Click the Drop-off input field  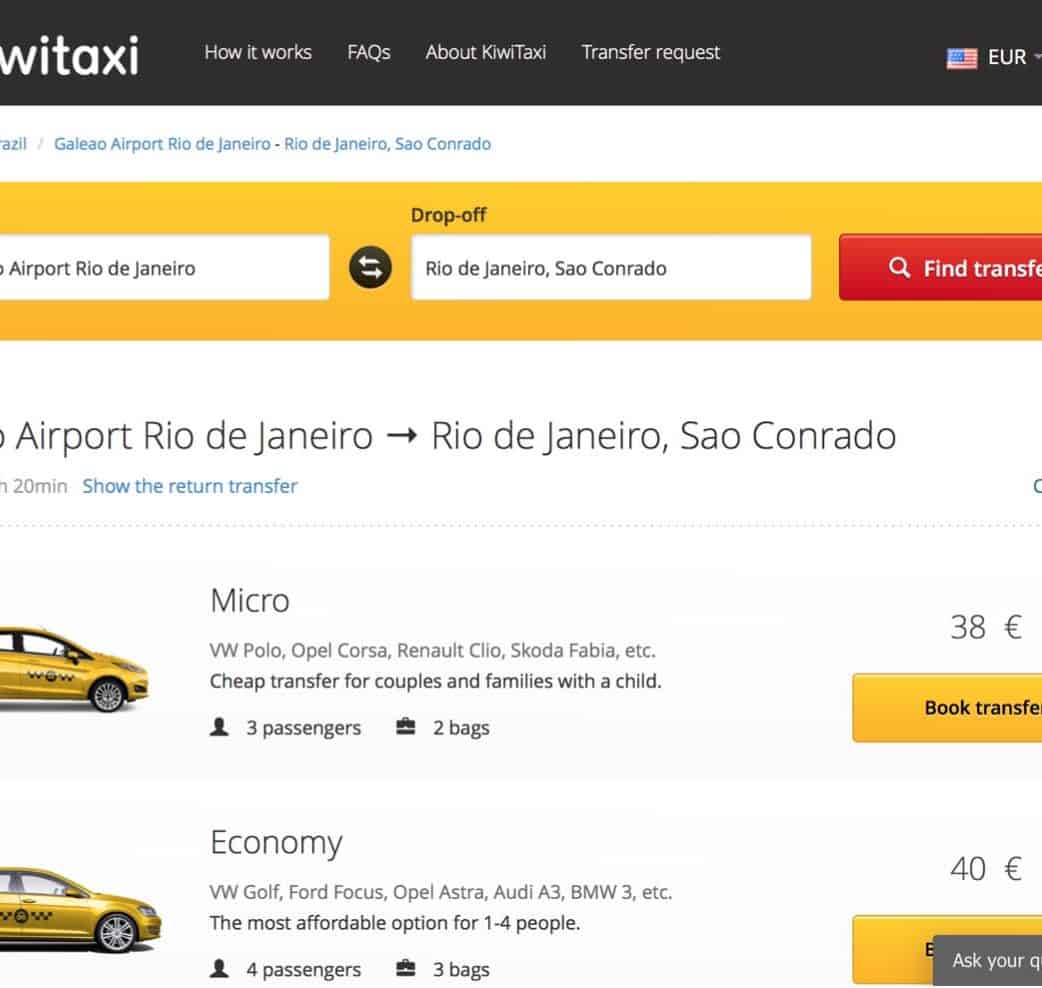click(x=610, y=268)
